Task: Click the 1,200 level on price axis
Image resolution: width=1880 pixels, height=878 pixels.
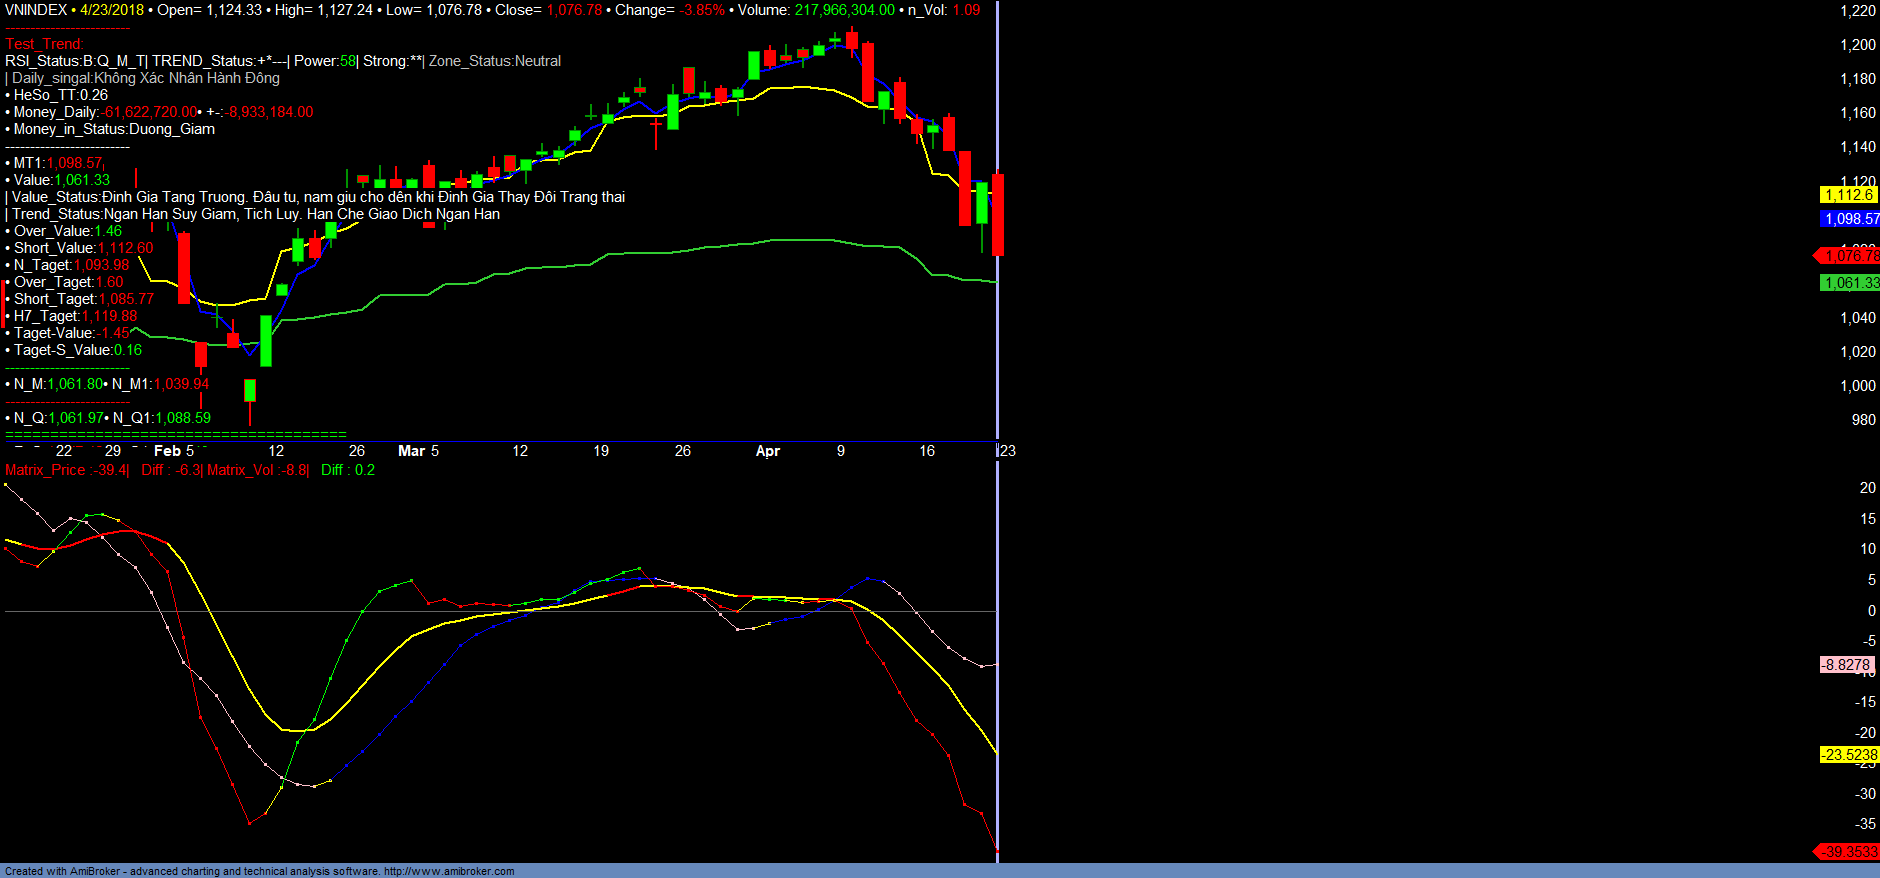Action: pyautogui.click(x=1857, y=45)
